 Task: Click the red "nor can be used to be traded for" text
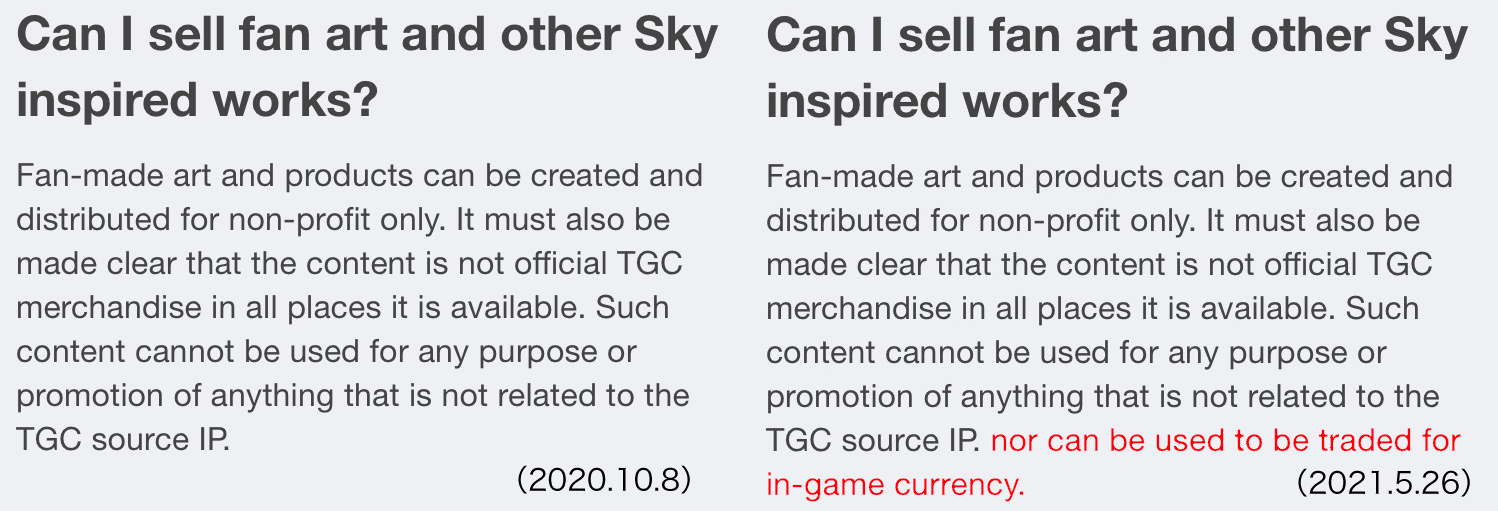[x=1226, y=440]
